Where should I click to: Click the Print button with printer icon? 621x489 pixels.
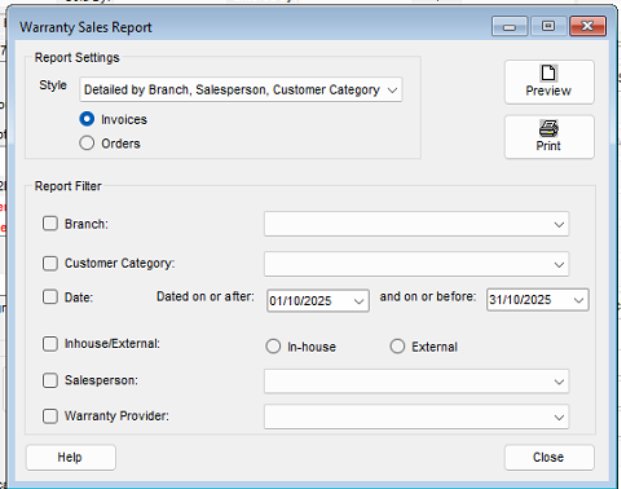pyautogui.click(x=549, y=137)
